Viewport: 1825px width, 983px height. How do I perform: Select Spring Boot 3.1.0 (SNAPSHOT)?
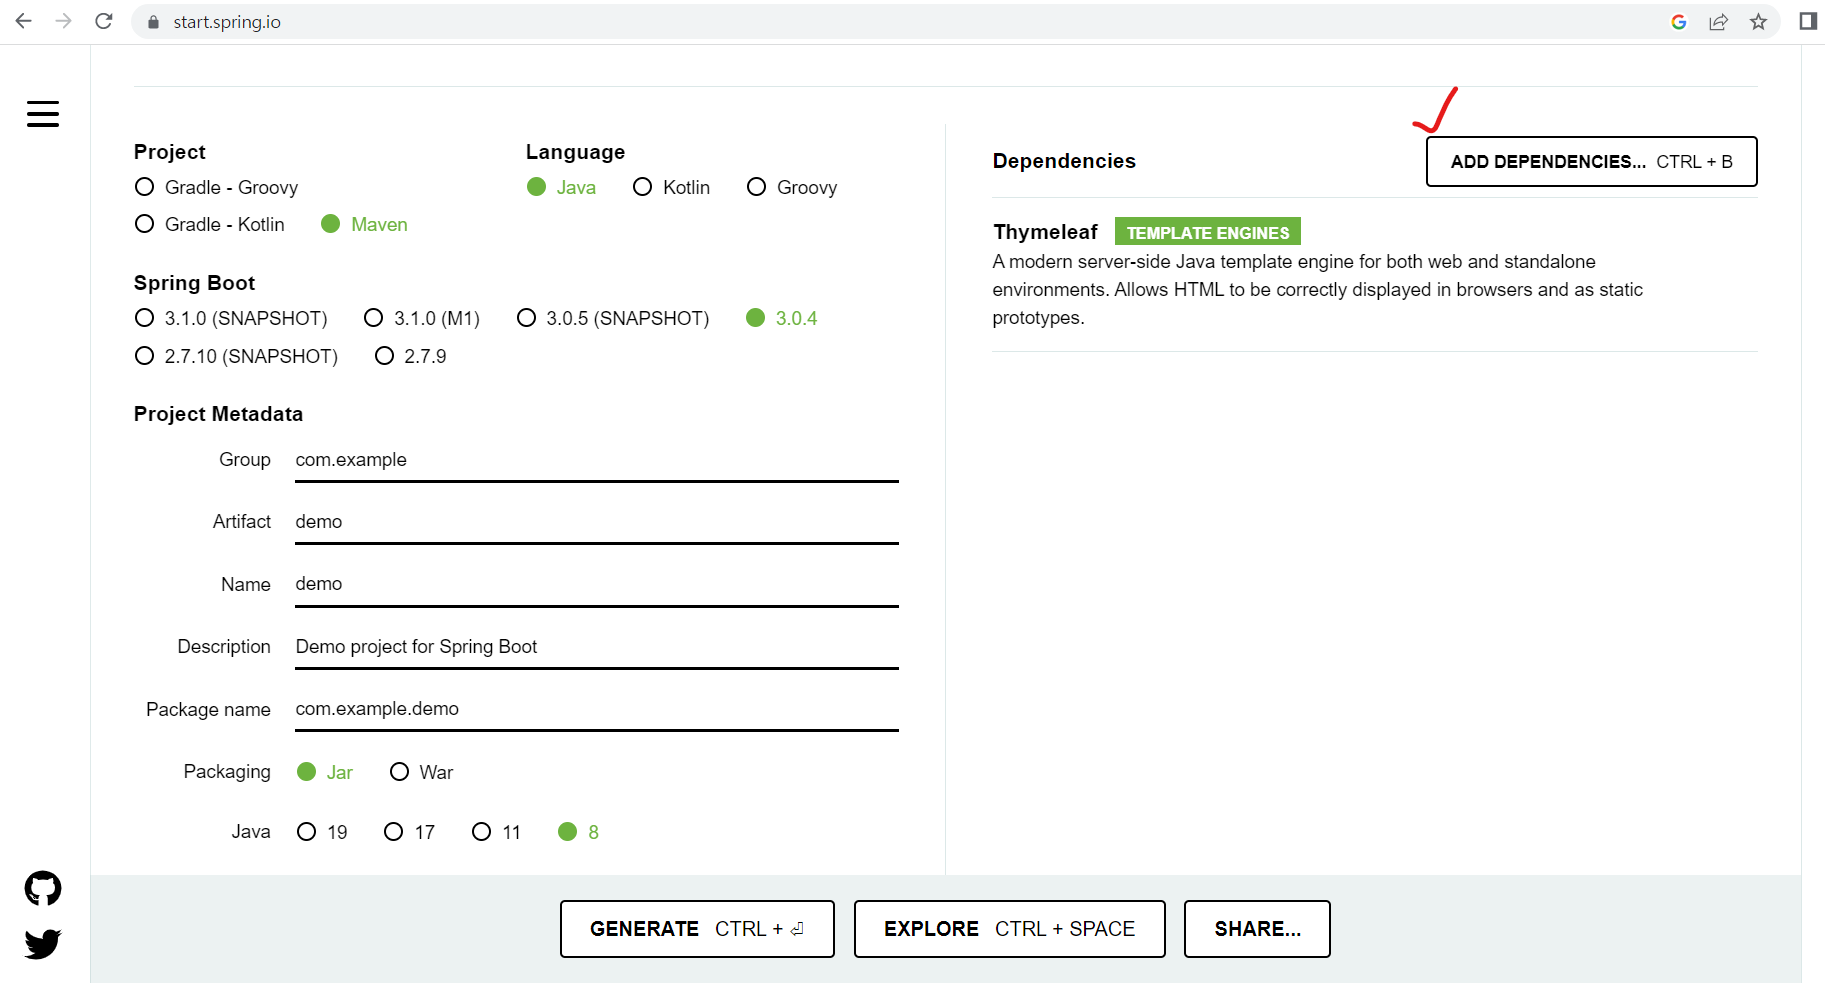click(231, 318)
